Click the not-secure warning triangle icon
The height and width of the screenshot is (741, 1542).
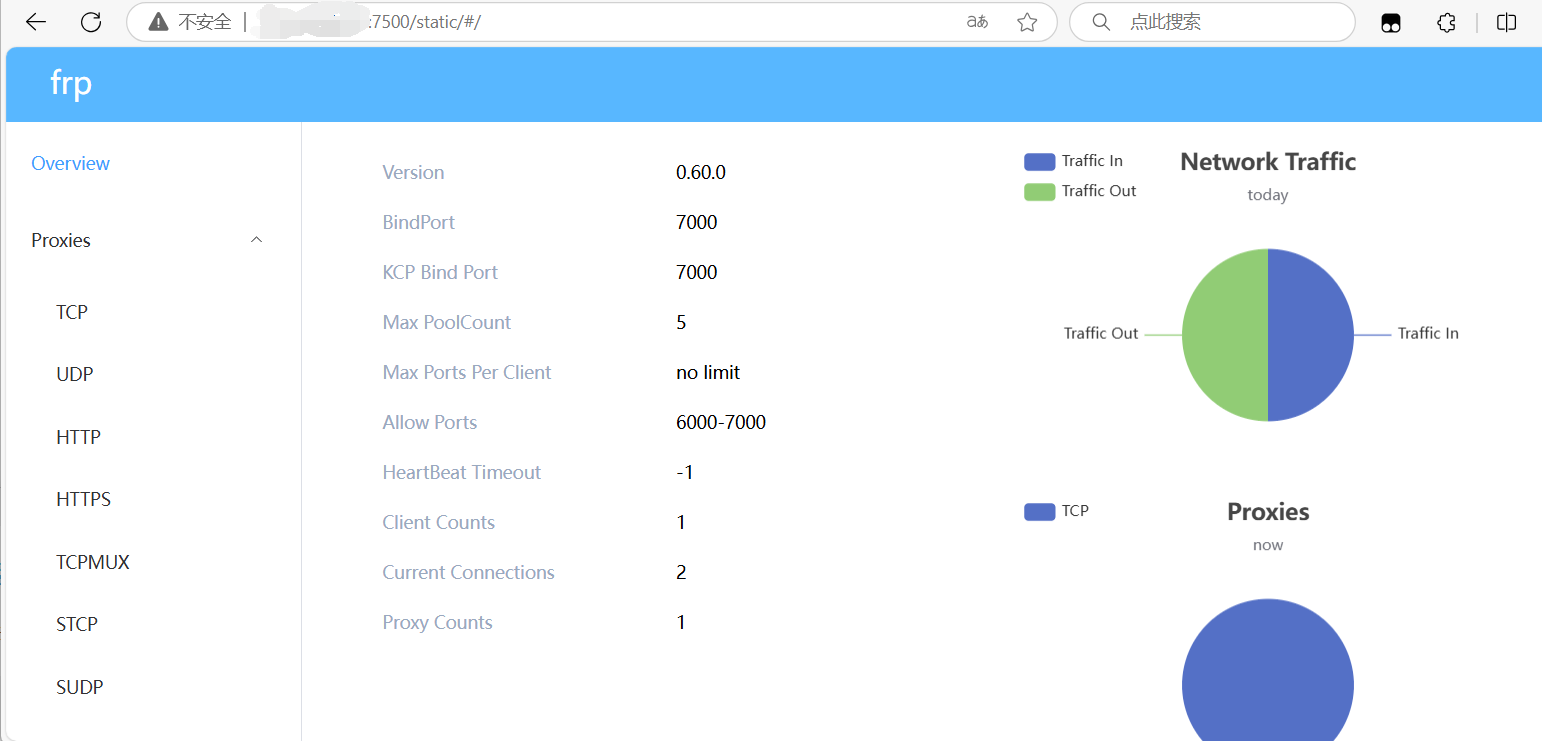(158, 22)
